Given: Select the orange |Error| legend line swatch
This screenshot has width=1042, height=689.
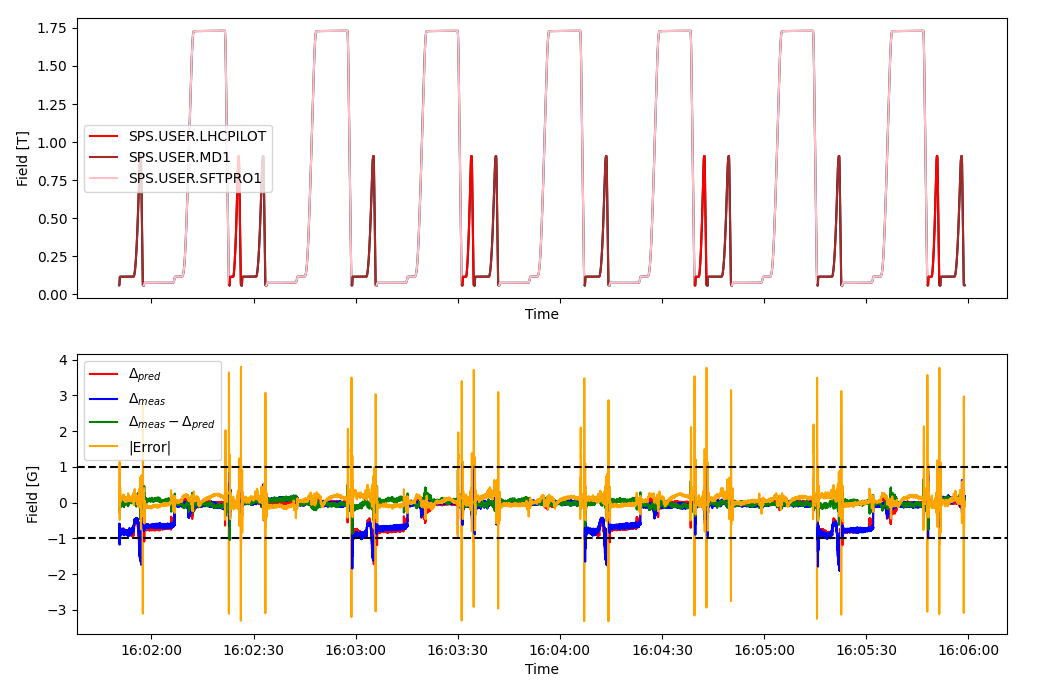Looking at the screenshot, I should pos(105,447).
